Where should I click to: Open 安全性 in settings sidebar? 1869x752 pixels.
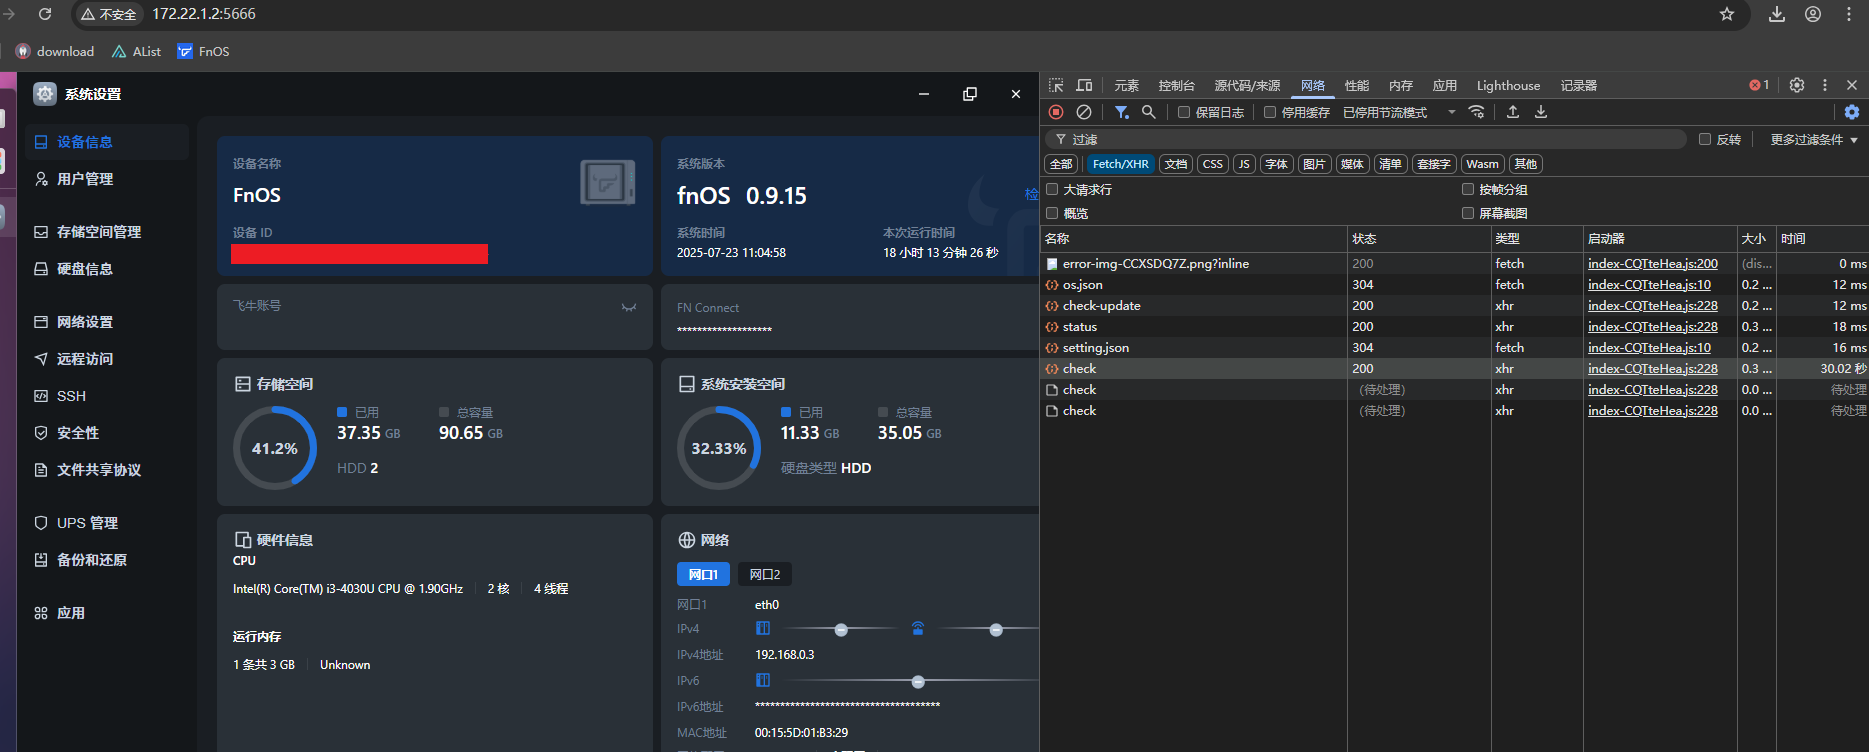(105, 433)
